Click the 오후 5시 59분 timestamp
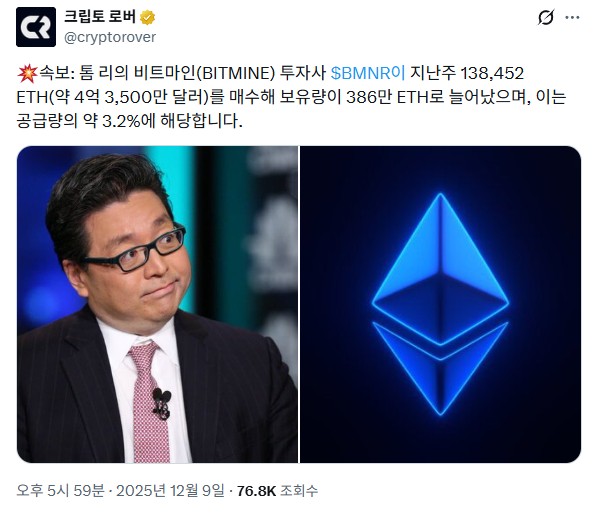 tap(60, 491)
